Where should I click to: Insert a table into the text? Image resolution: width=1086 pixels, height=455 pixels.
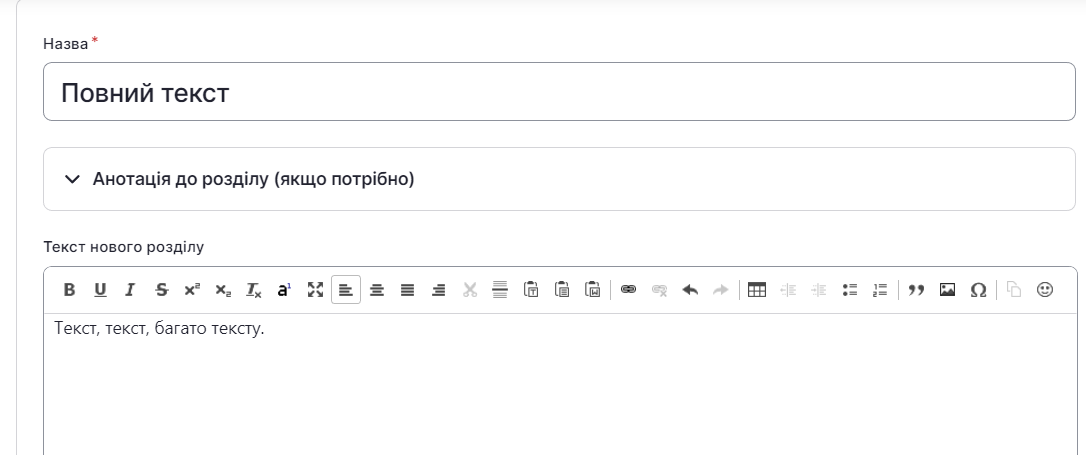coord(757,289)
